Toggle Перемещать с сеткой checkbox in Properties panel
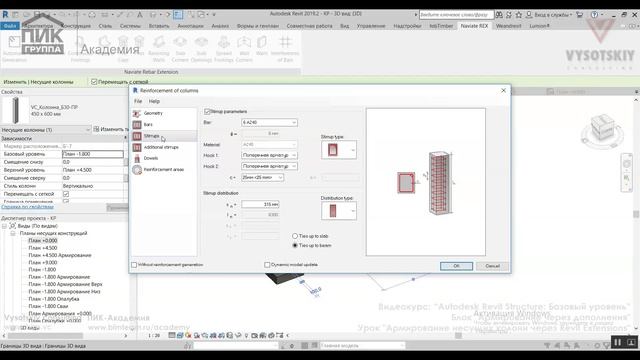The height and width of the screenshot is (360, 640). pyautogui.click(x=66, y=194)
